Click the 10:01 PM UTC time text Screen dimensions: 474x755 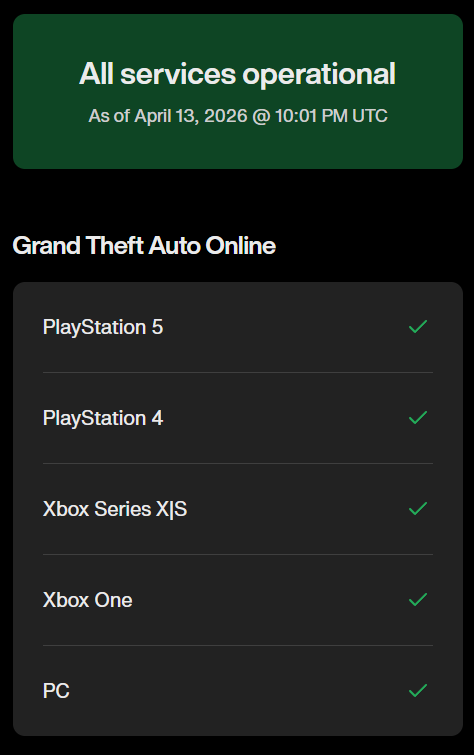(331, 116)
